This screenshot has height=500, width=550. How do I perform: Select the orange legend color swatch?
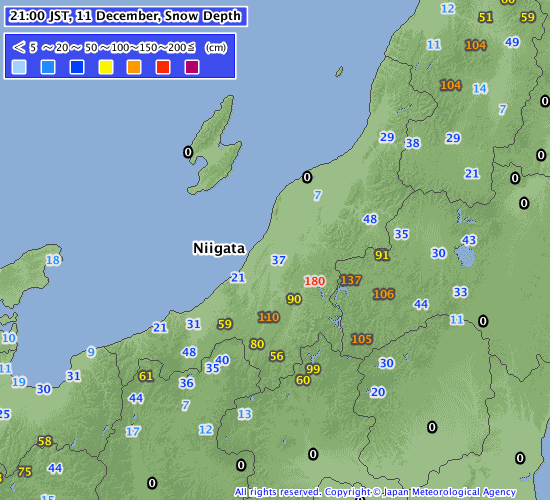coord(134,67)
